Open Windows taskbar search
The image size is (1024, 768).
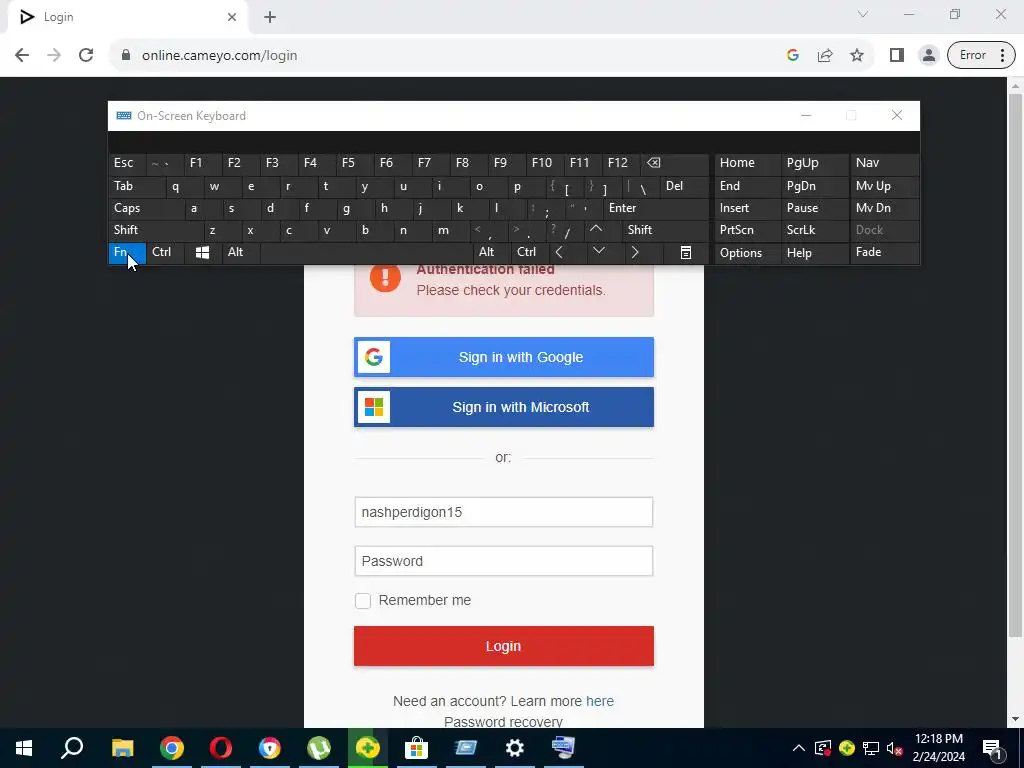coord(72,748)
